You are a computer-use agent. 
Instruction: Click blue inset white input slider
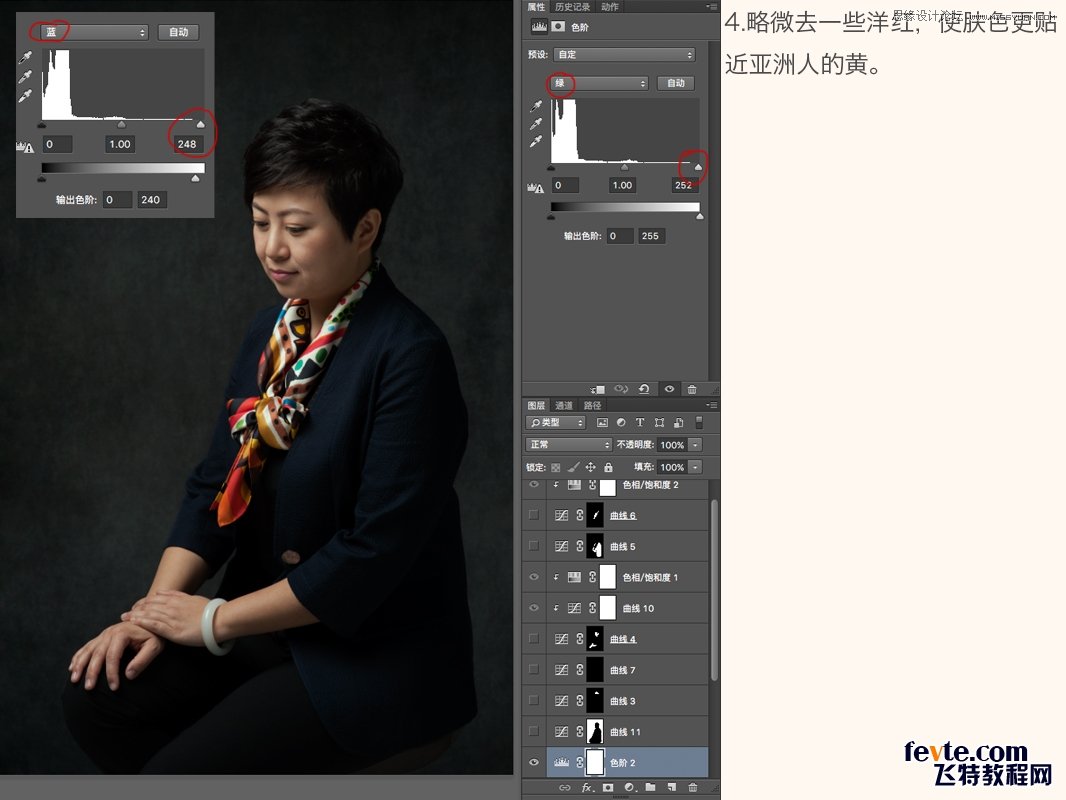[201, 125]
